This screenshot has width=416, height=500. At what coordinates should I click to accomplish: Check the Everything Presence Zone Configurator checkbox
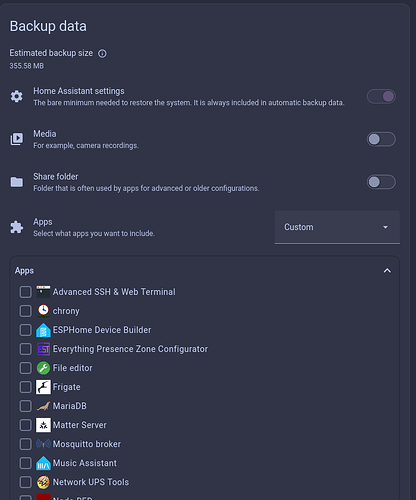(25, 349)
